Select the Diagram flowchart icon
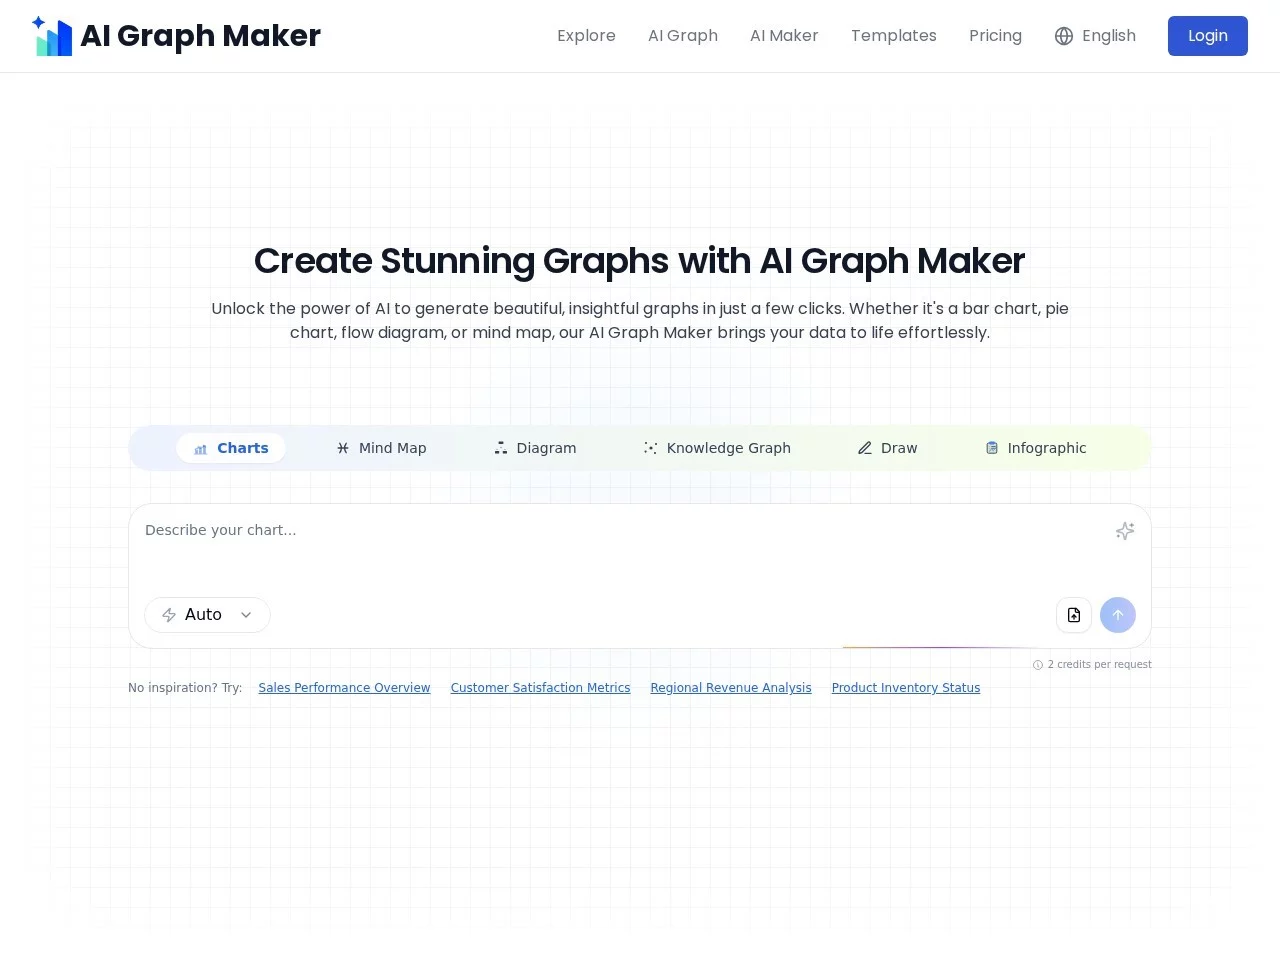This screenshot has height=960, width=1280. click(x=500, y=448)
